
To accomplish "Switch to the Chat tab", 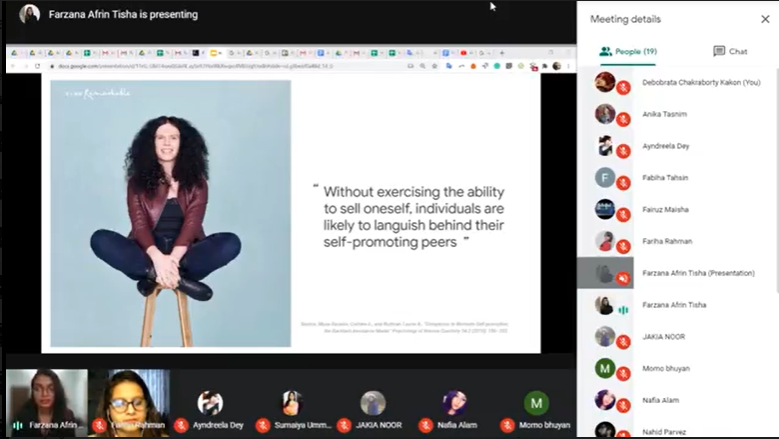I will click(x=730, y=51).
